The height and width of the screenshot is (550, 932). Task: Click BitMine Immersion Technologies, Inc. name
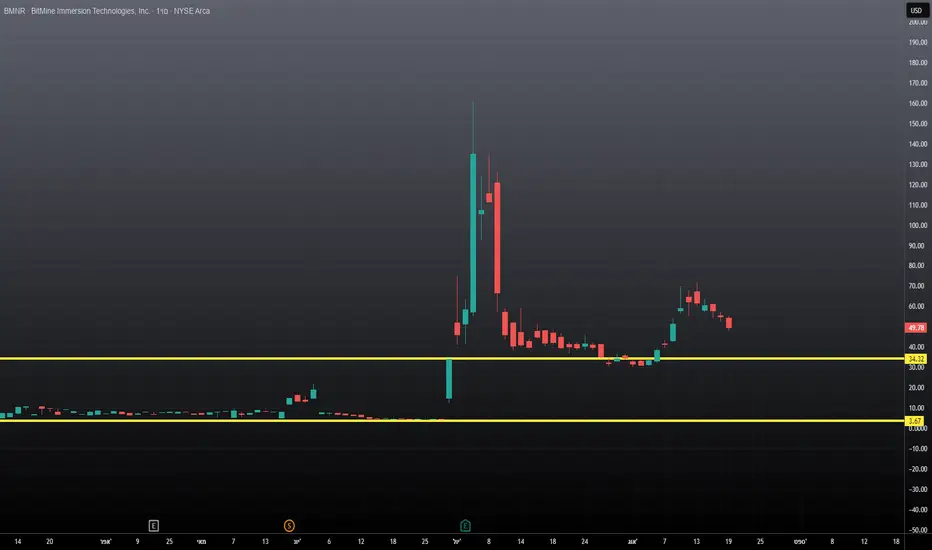tap(90, 11)
